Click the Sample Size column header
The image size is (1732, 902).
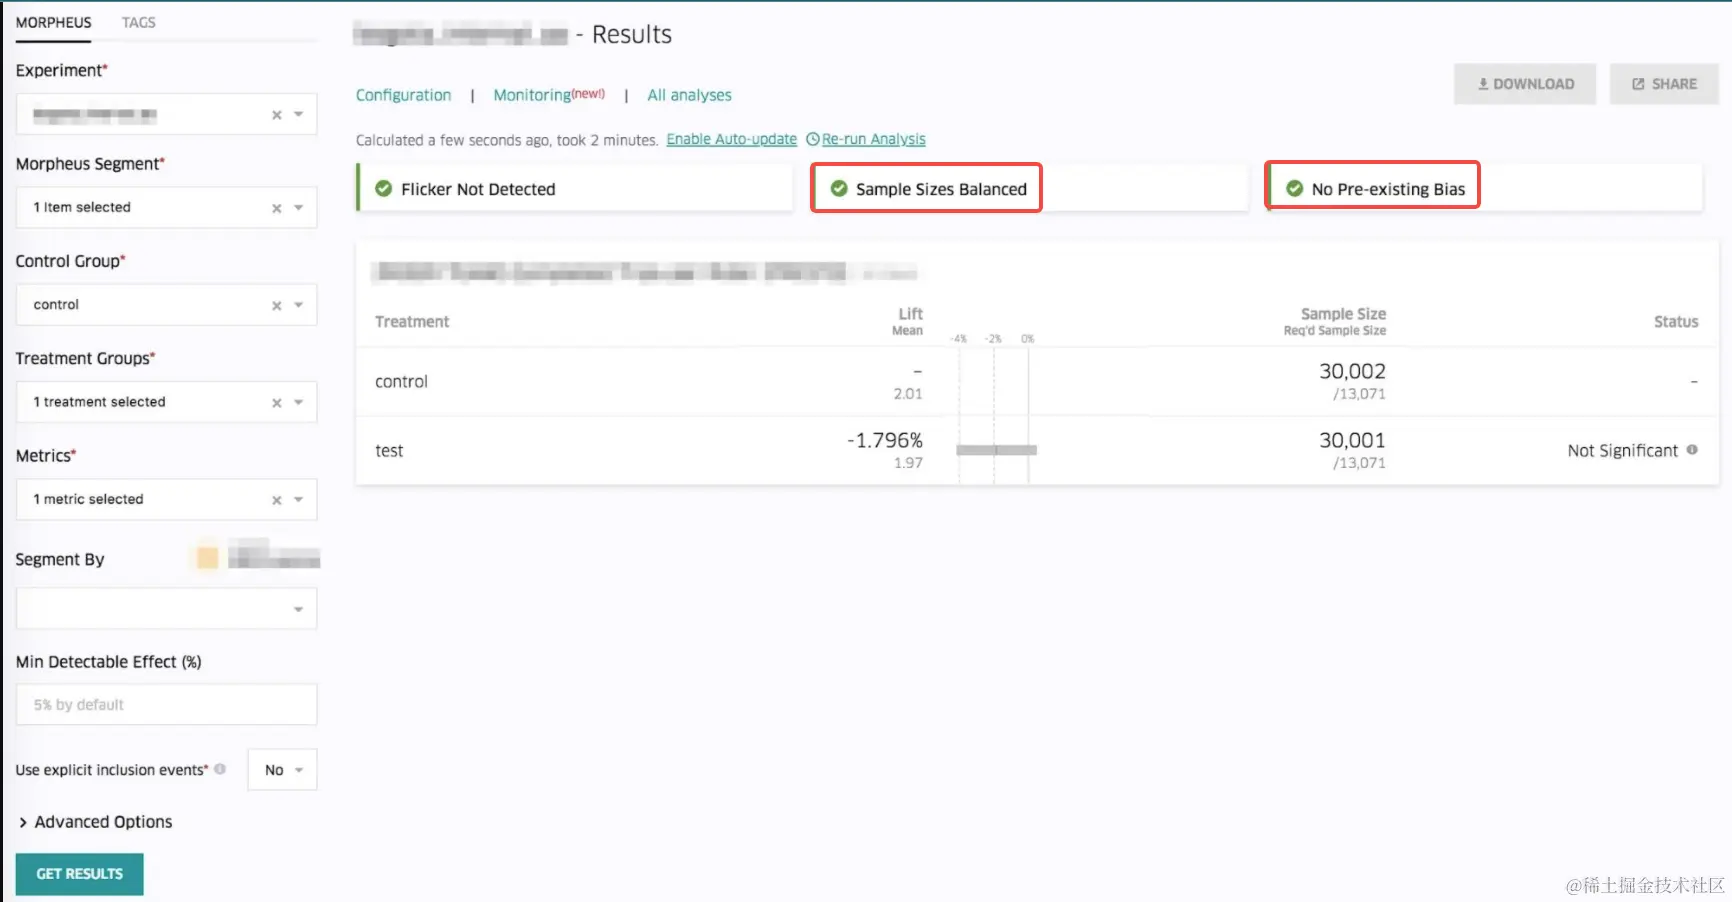1343,314
